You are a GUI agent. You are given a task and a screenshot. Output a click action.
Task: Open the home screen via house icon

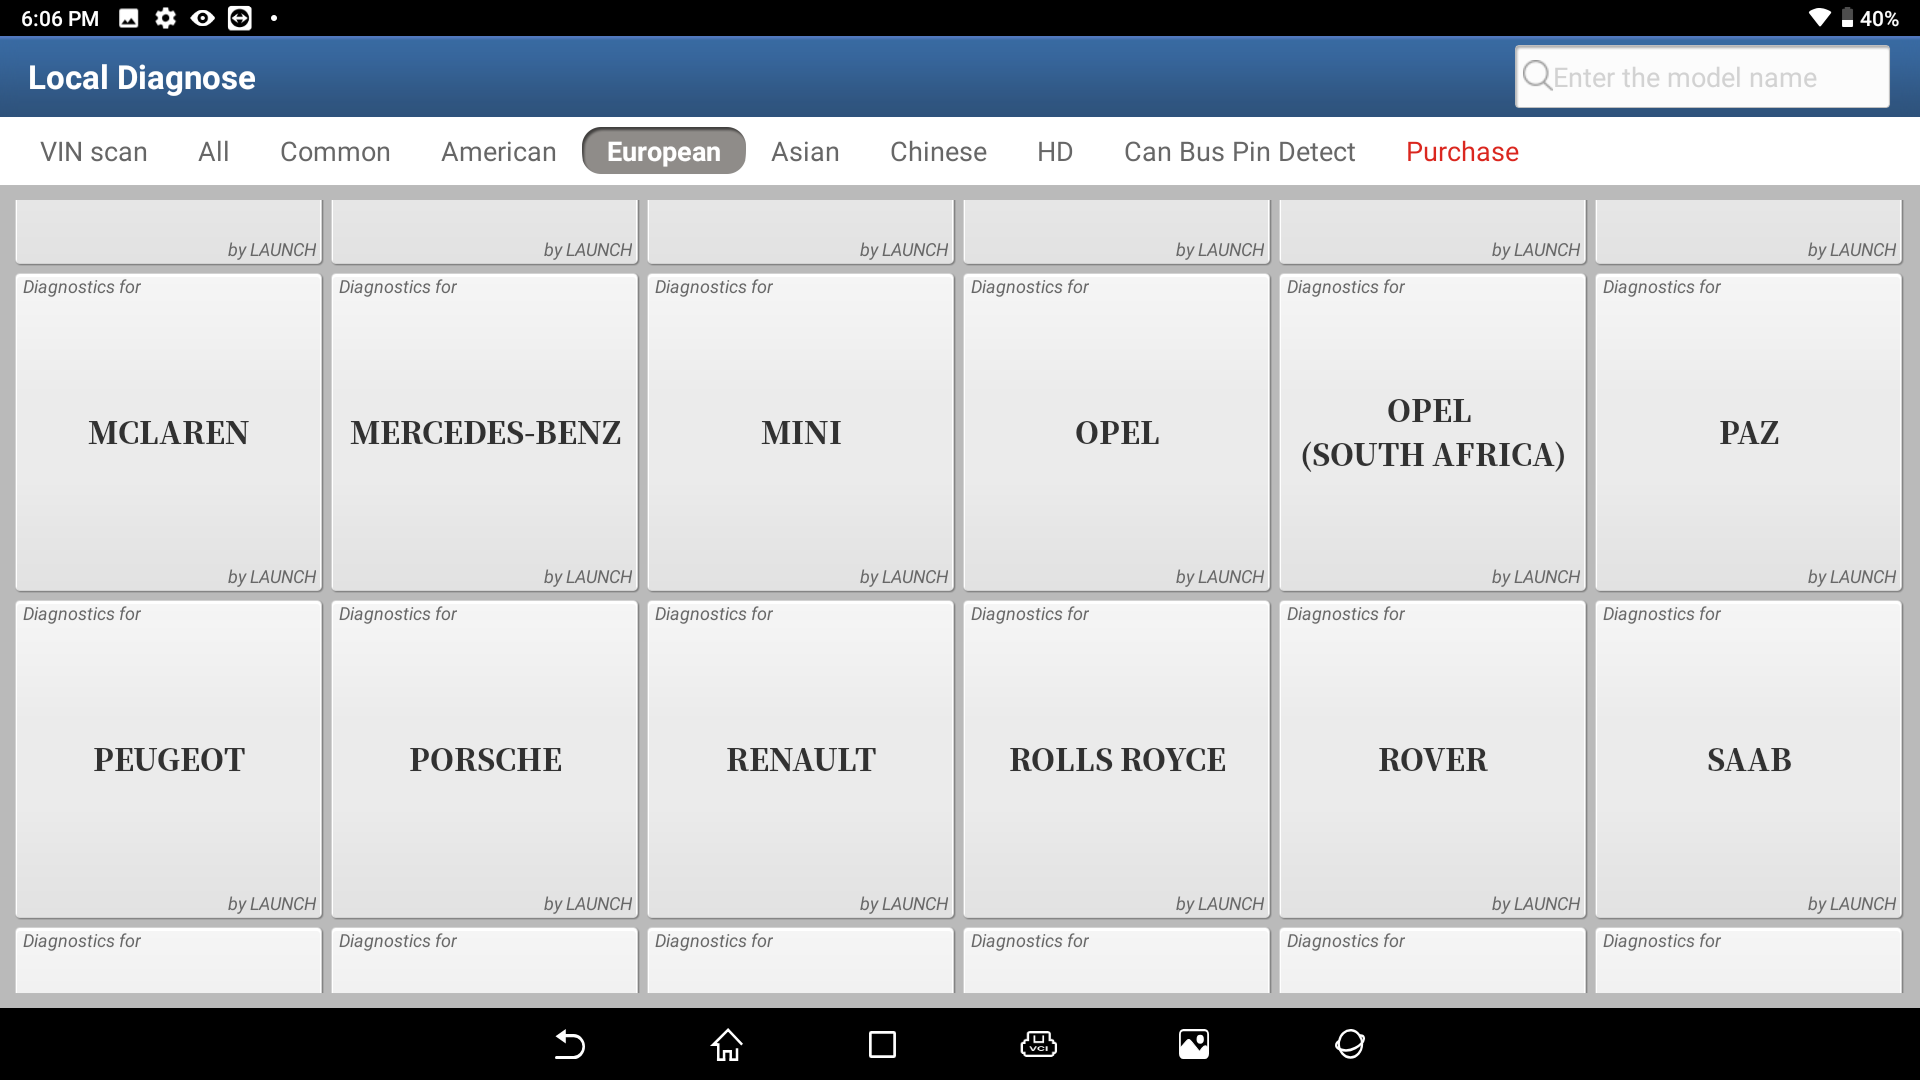point(725,1042)
